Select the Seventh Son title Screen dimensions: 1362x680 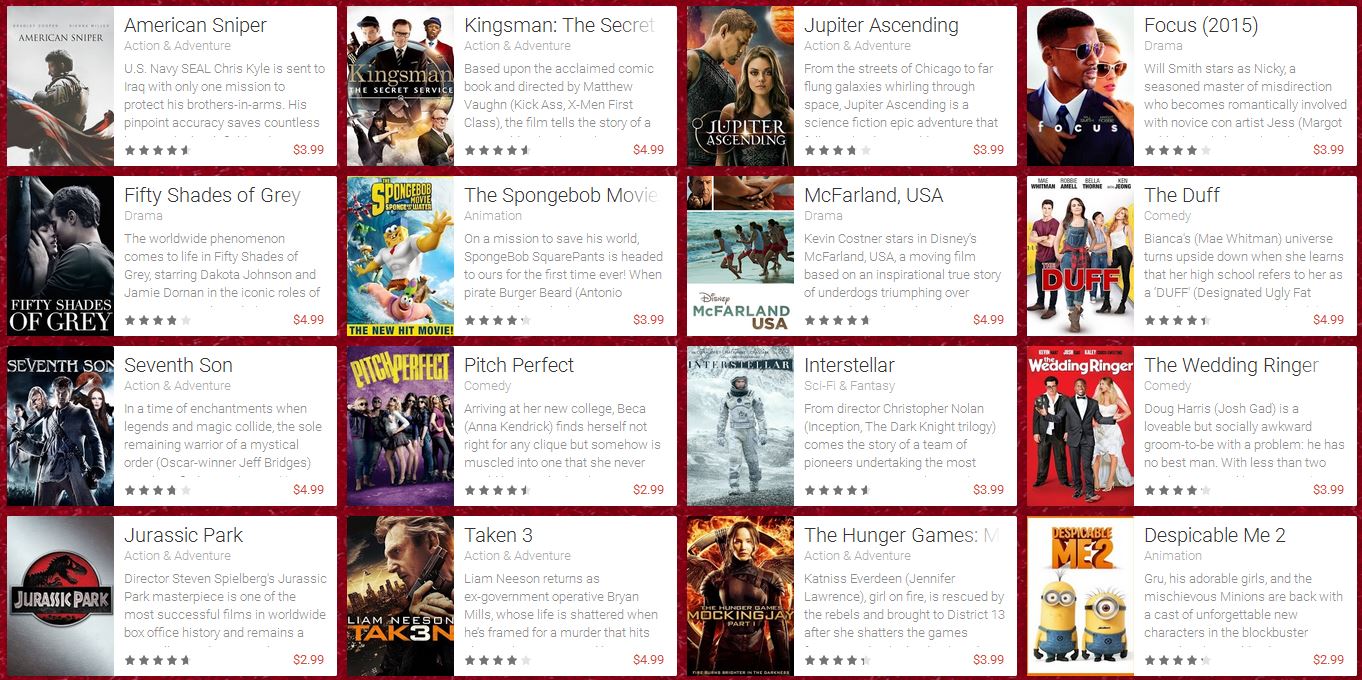click(178, 365)
